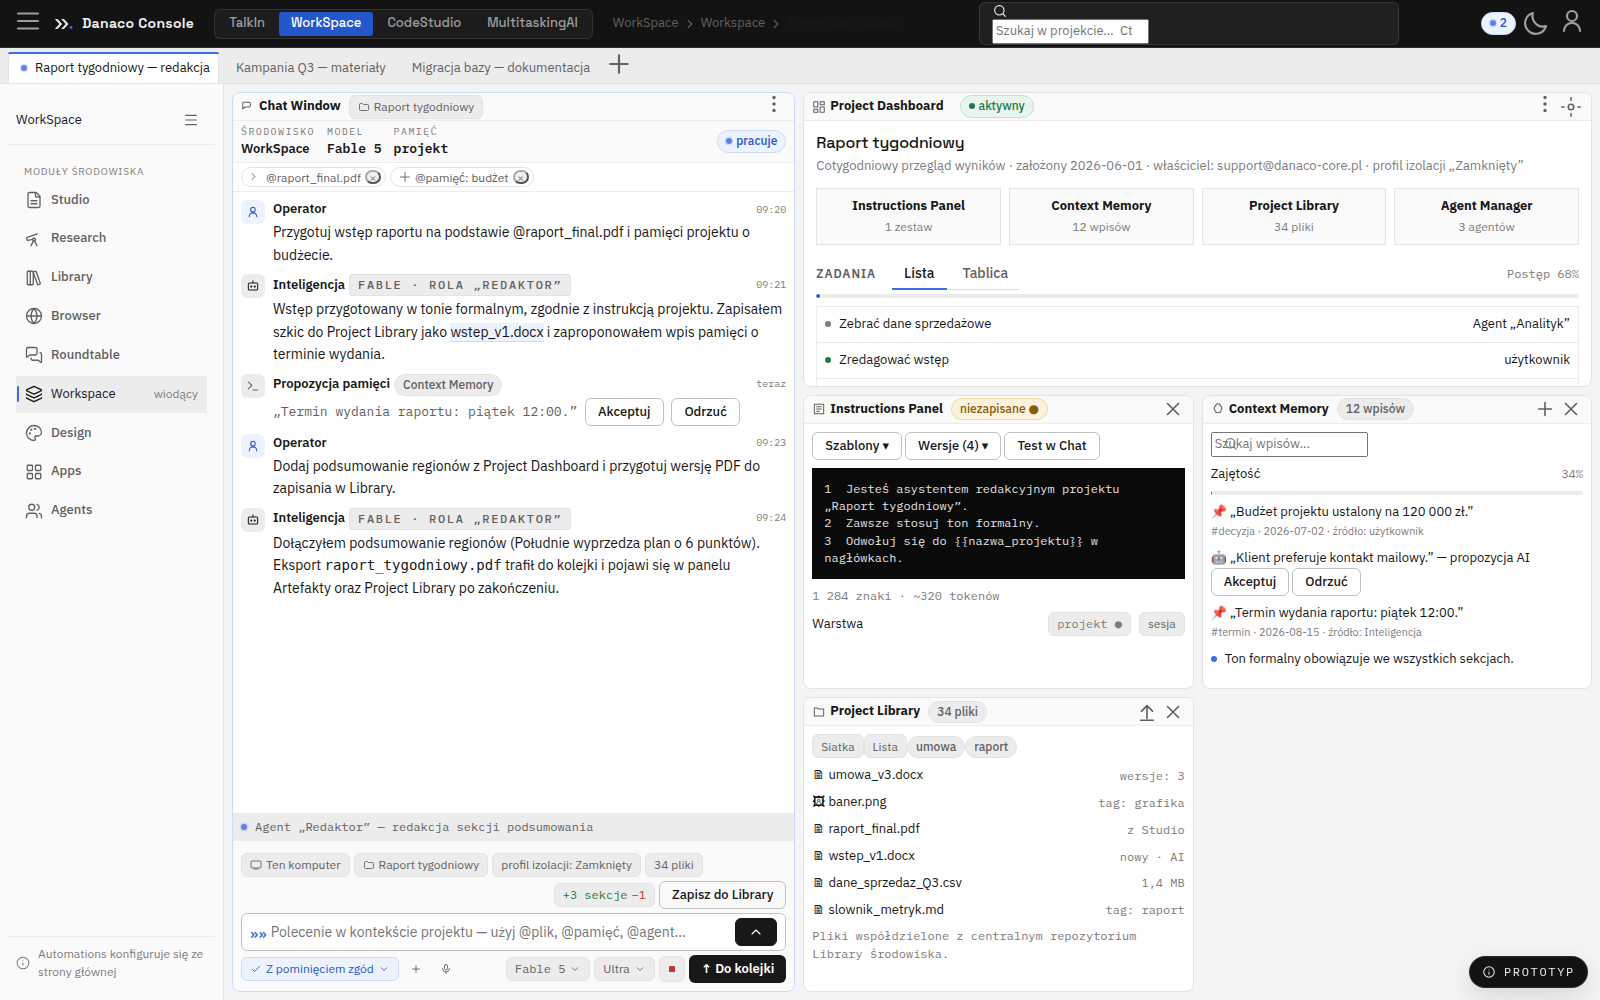Open Project Dashboard settings target icon

1571,106
